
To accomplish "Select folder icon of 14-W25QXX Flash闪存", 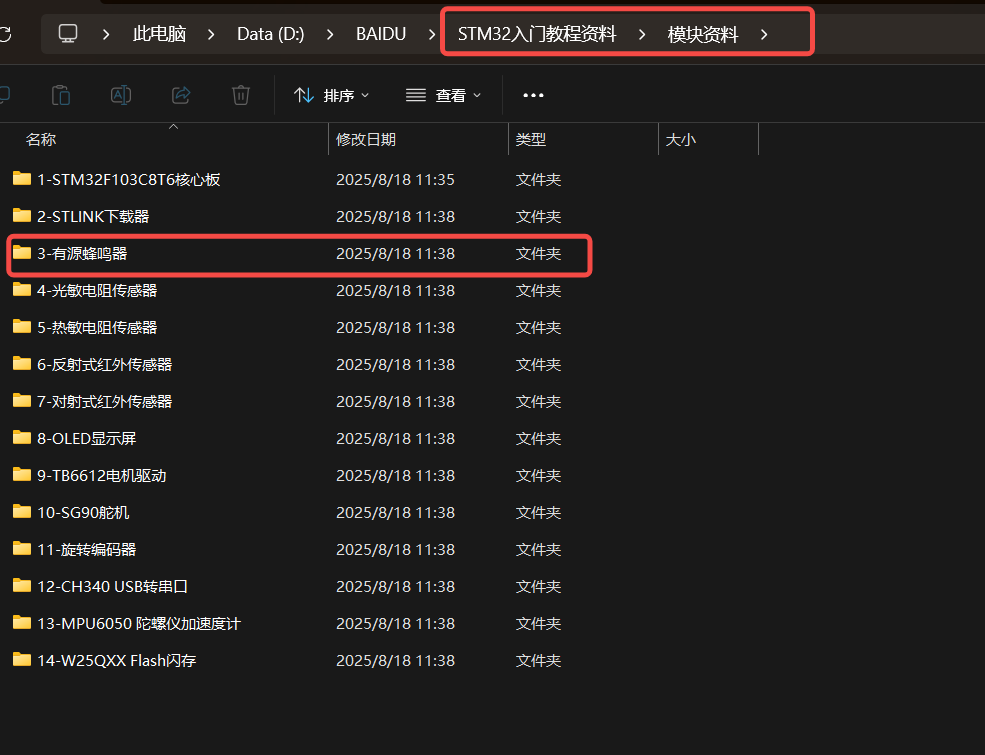I will pos(22,661).
